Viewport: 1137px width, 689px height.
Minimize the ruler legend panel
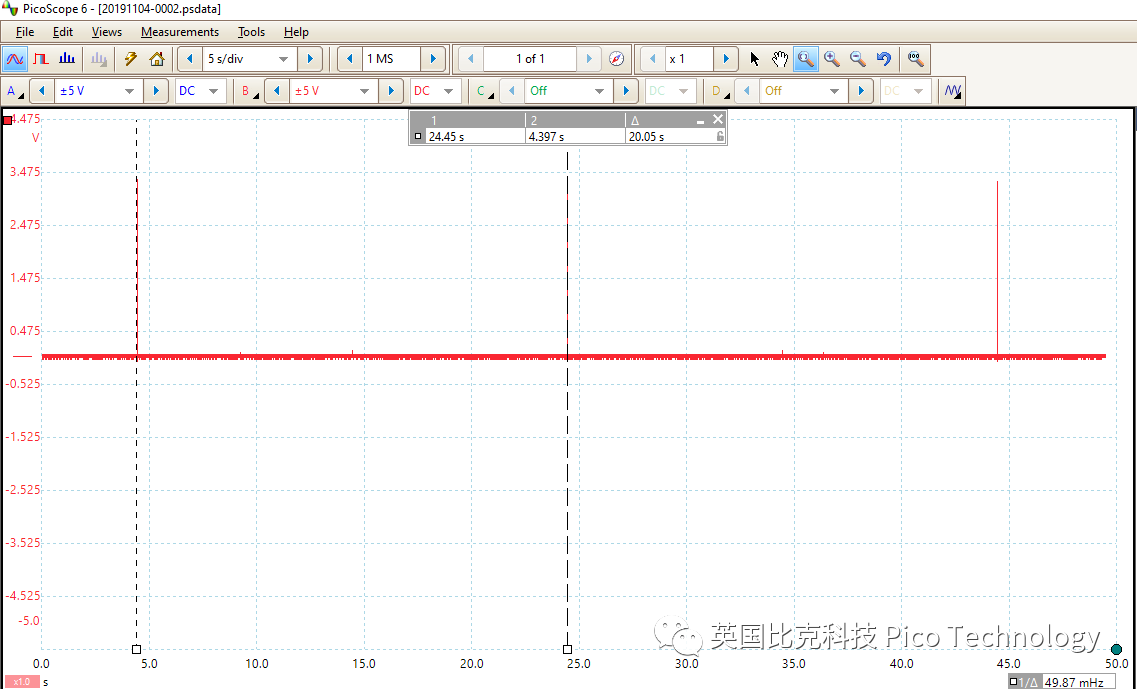pyautogui.click(x=701, y=119)
